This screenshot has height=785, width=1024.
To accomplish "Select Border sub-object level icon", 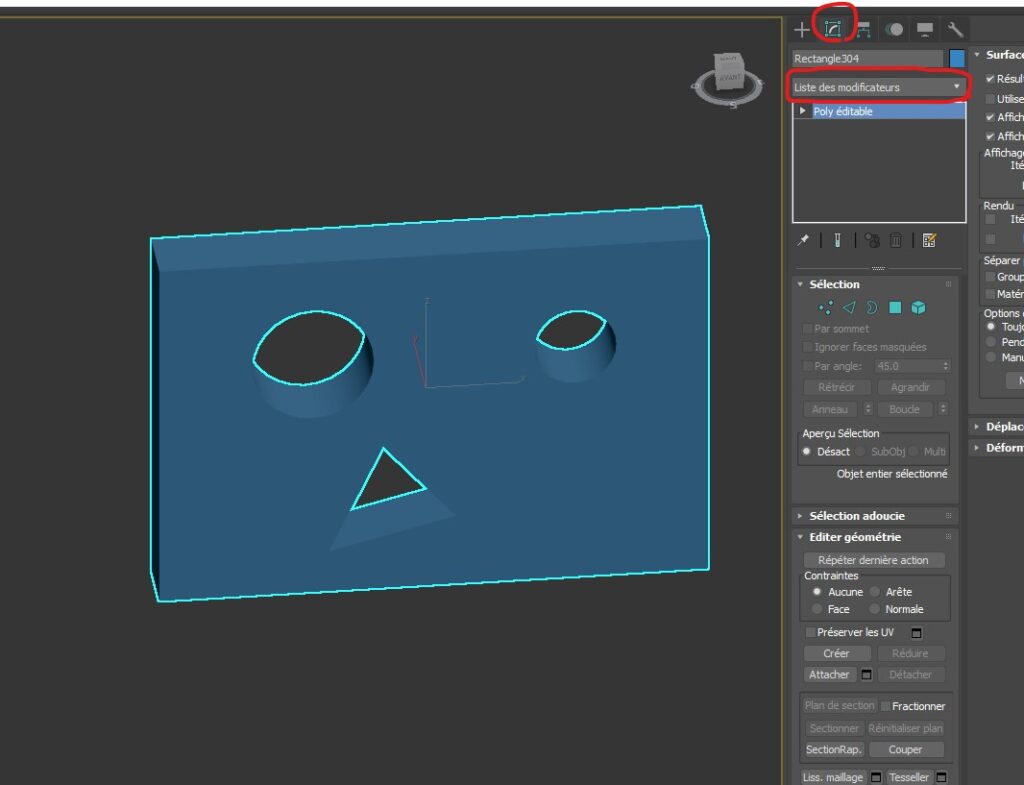I will 871,308.
